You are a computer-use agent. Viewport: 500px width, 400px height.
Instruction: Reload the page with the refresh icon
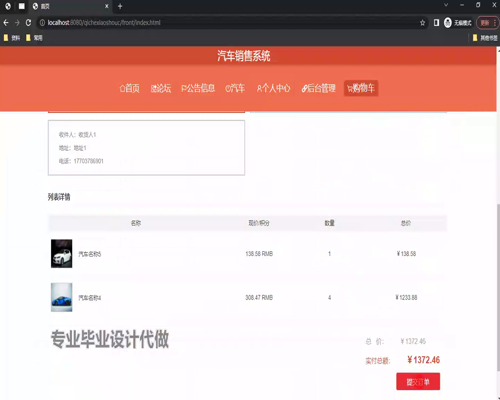[28, 23]
